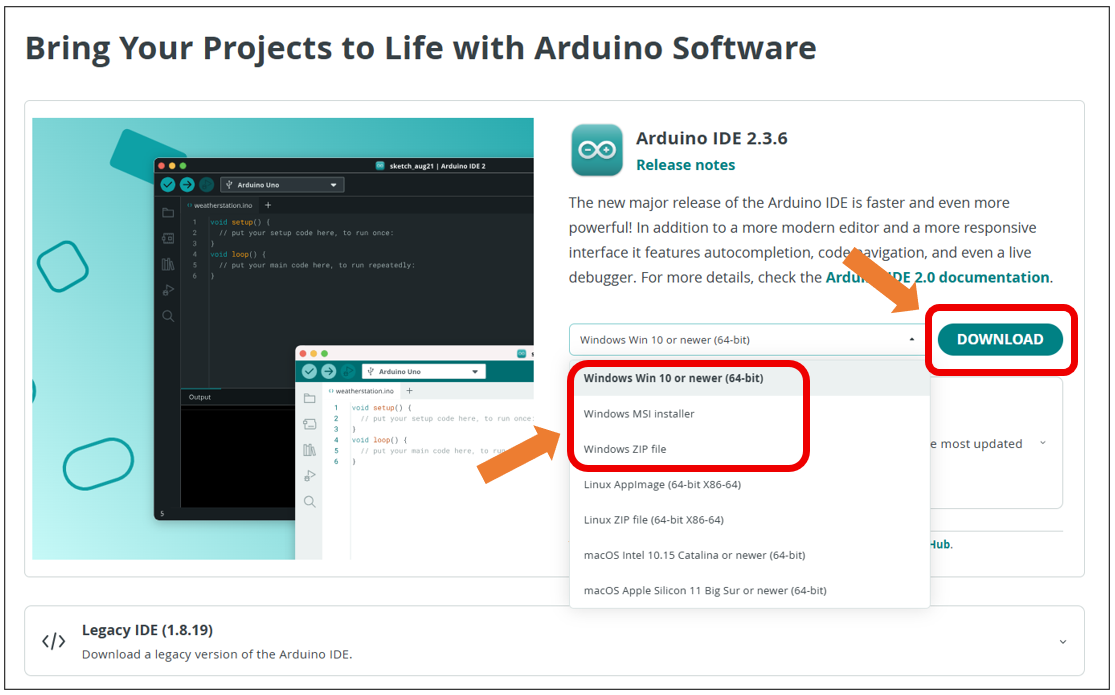This screenshot has height=695, width=1115.
Task: Expand the chevron next to 'most updated'
Action: (1042, 443)
